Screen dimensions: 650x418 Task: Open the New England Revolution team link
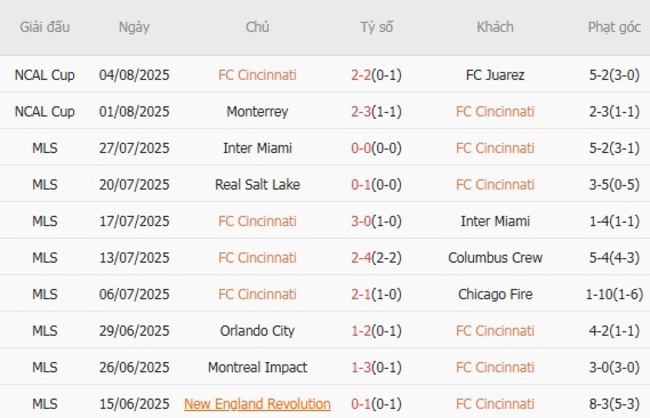[257, 404]
